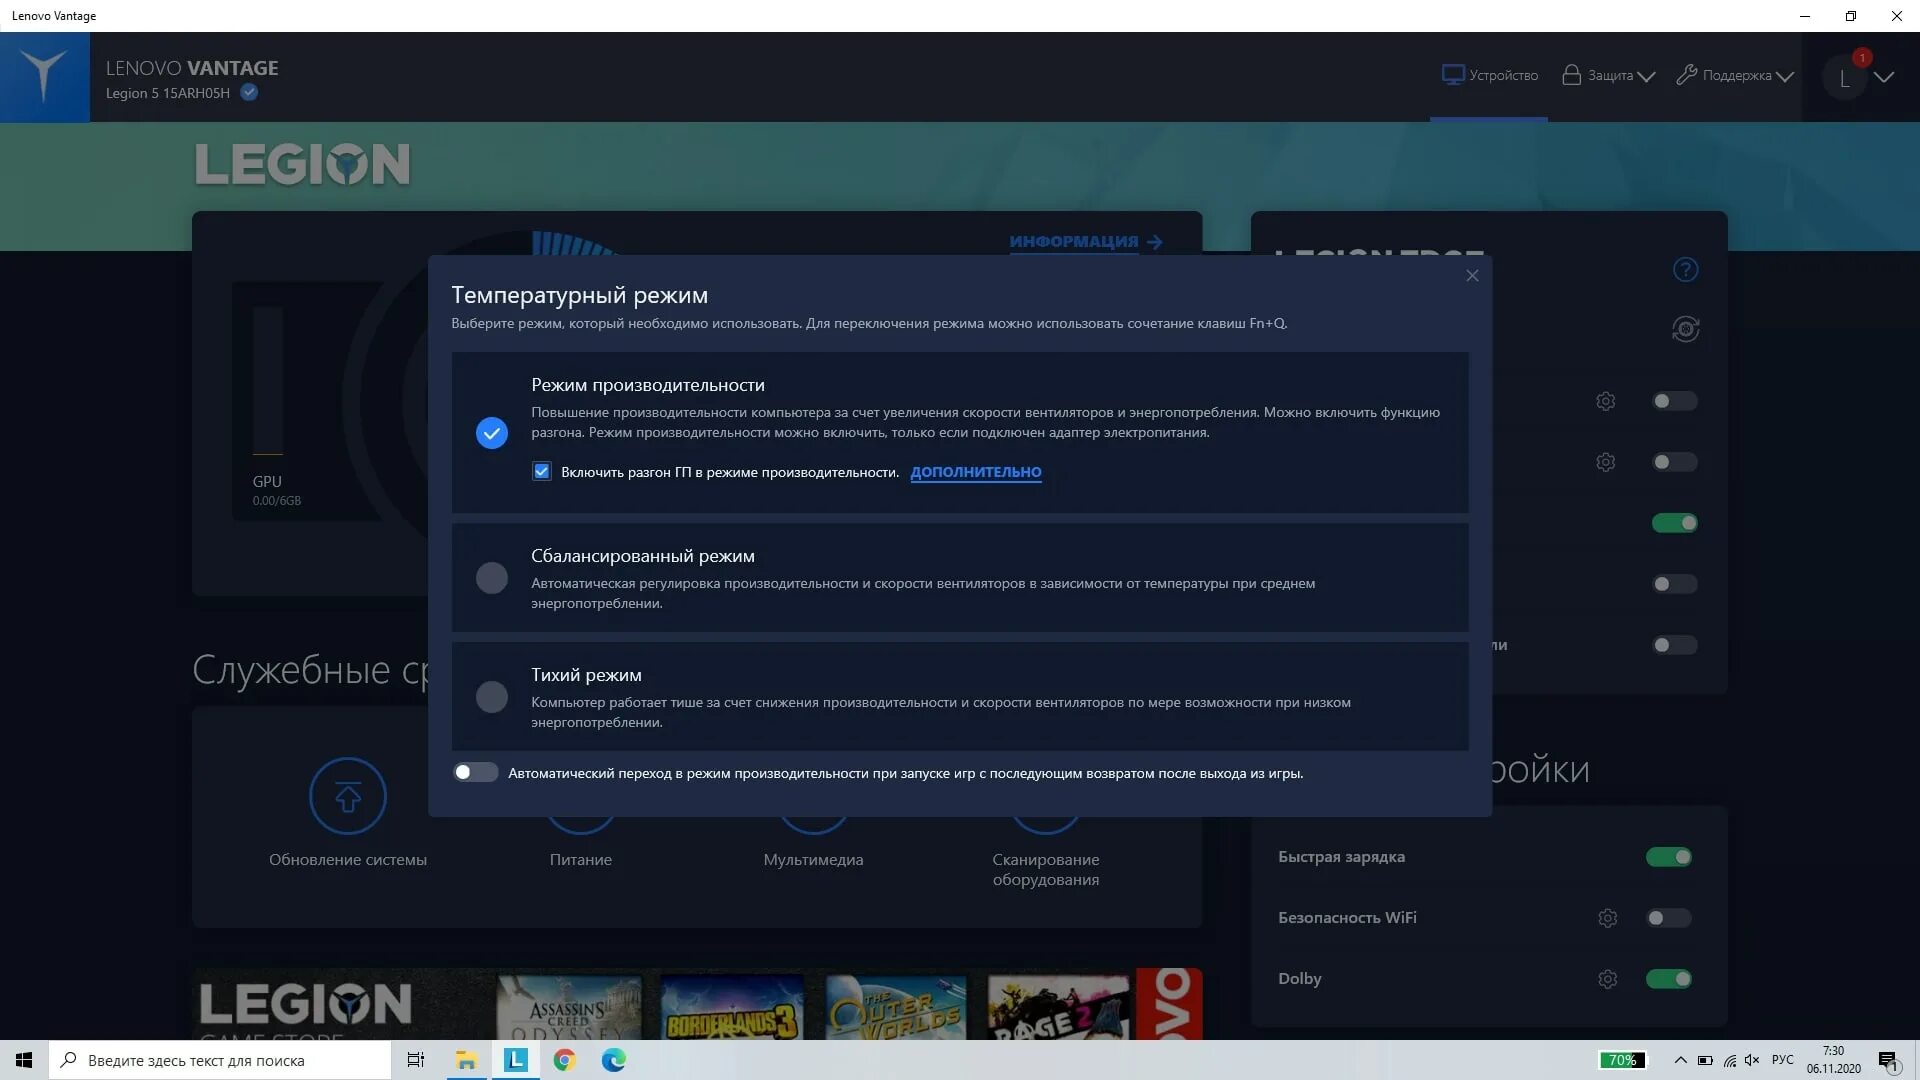This screenshot has width=1920, height=1080.
Task: Click the blue question mark help icon
Action: point(1685,270)
